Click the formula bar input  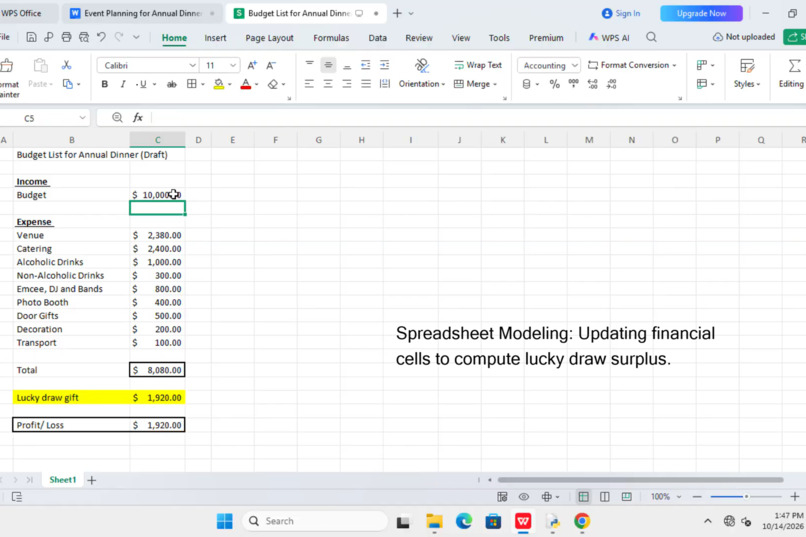tap(478, 118)
